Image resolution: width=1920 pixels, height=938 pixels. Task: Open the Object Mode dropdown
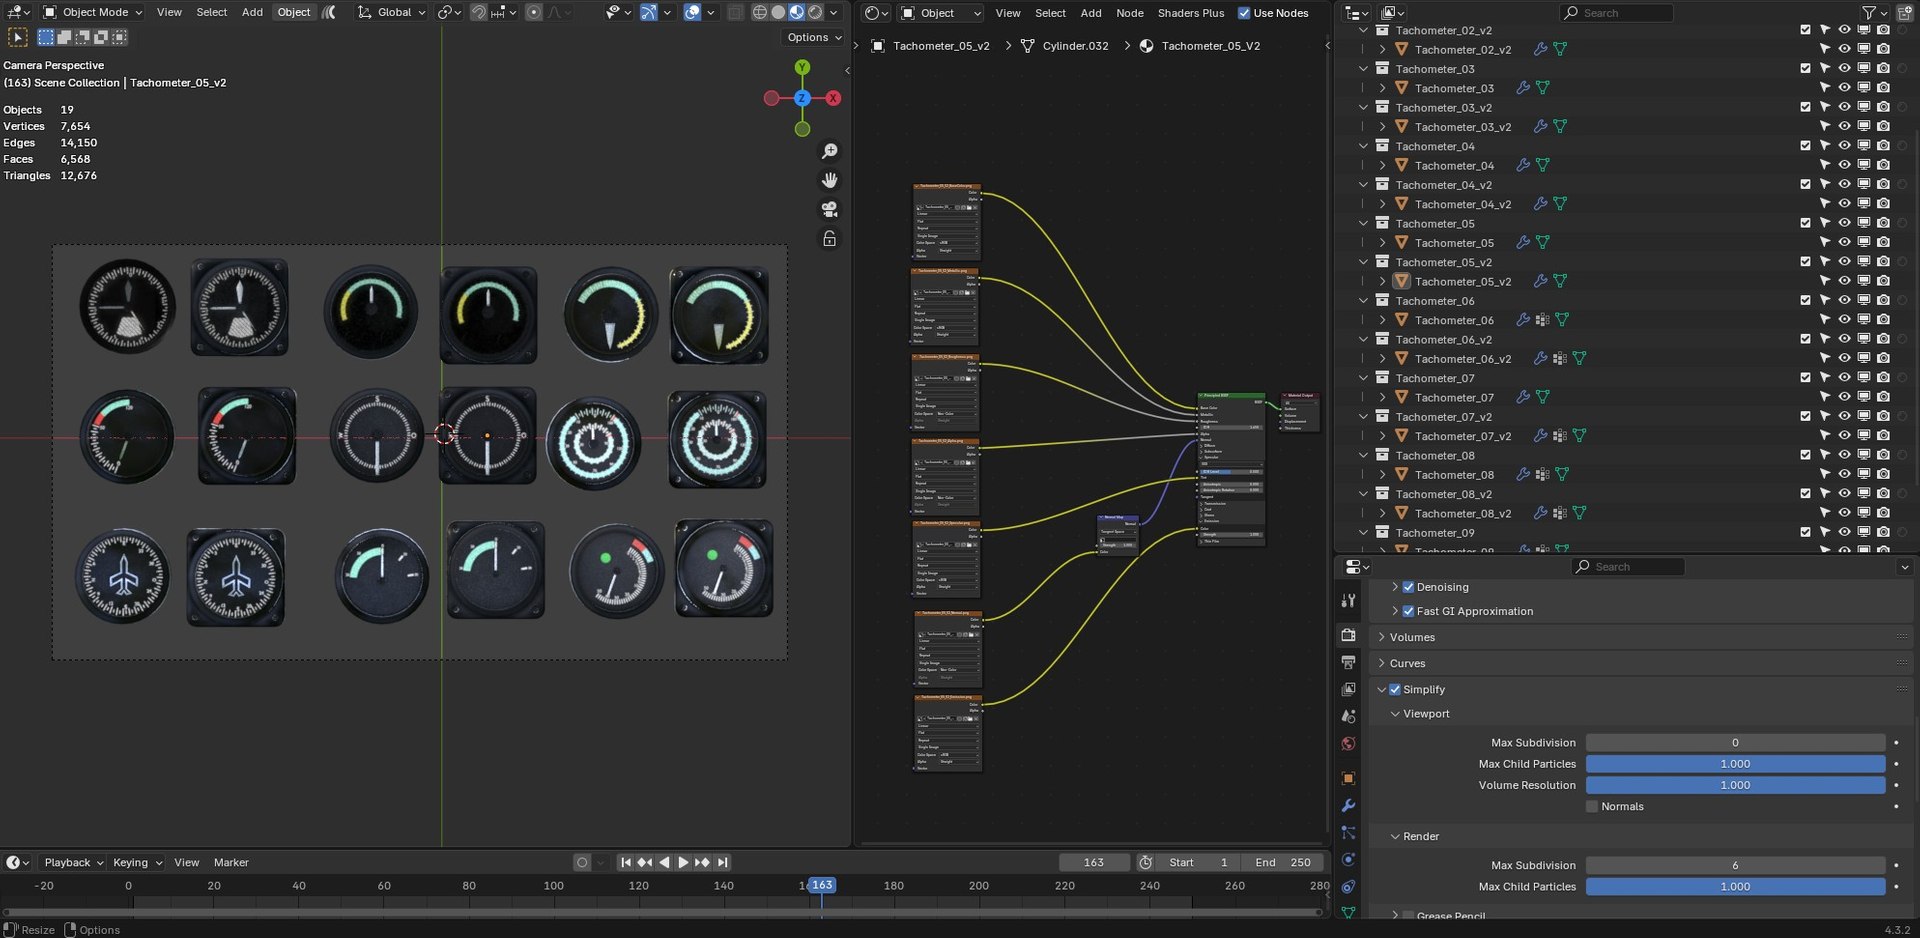point(92,12)
